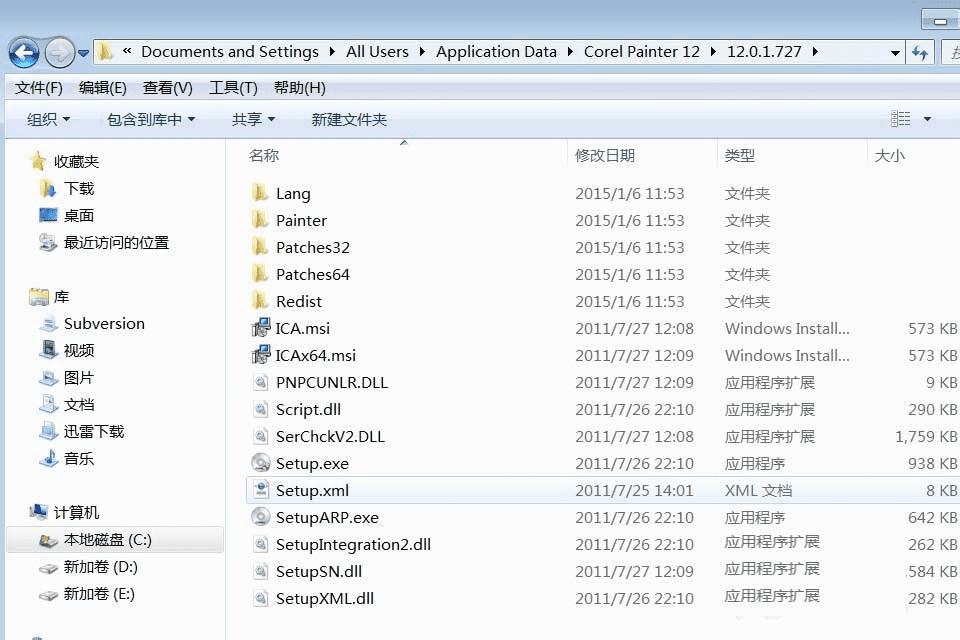Expand the 组织 dropdown menu
Image resolution: width=960 pixels, height=640 pixels.
coord(48,119)
